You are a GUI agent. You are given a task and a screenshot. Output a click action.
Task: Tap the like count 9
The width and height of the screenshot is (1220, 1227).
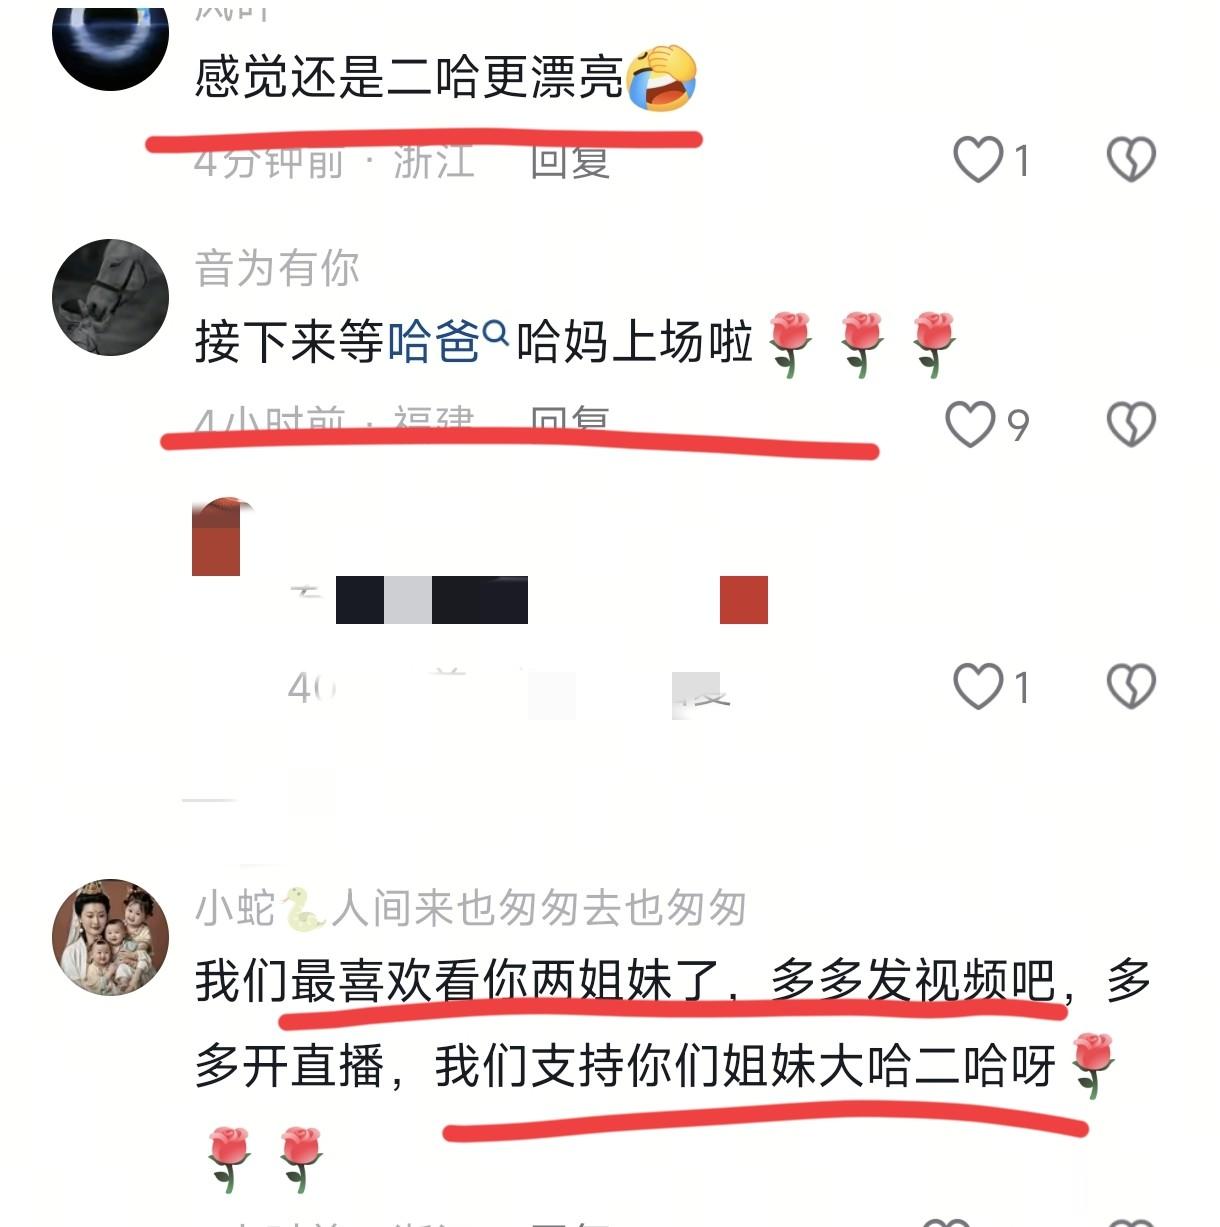[x=1018, y=426]
